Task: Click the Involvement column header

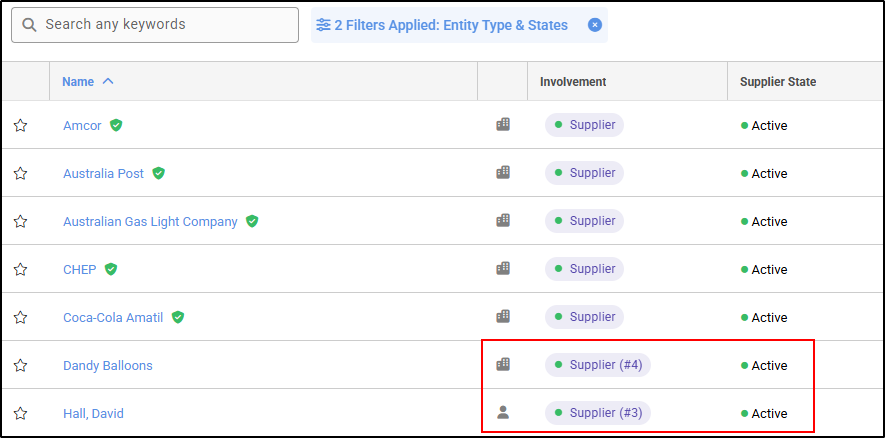Action: 573,82
